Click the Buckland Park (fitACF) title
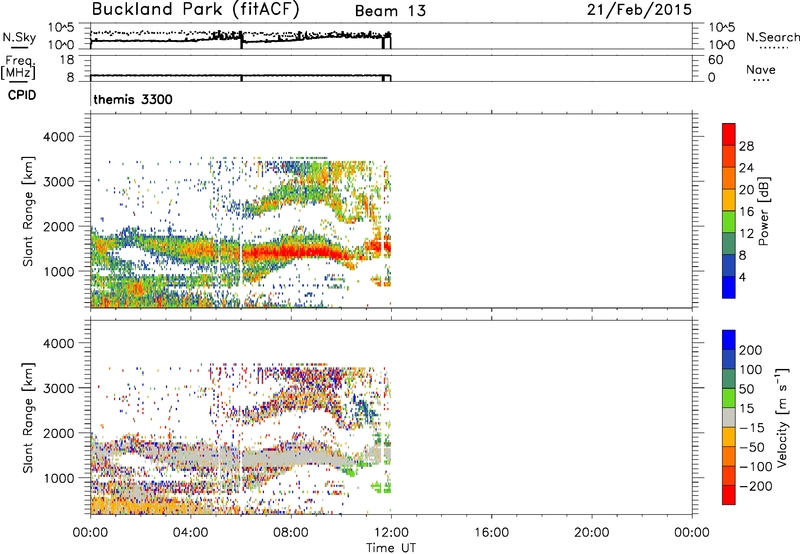This screenshot has height=554, width=800. click(x=195, y=10)
